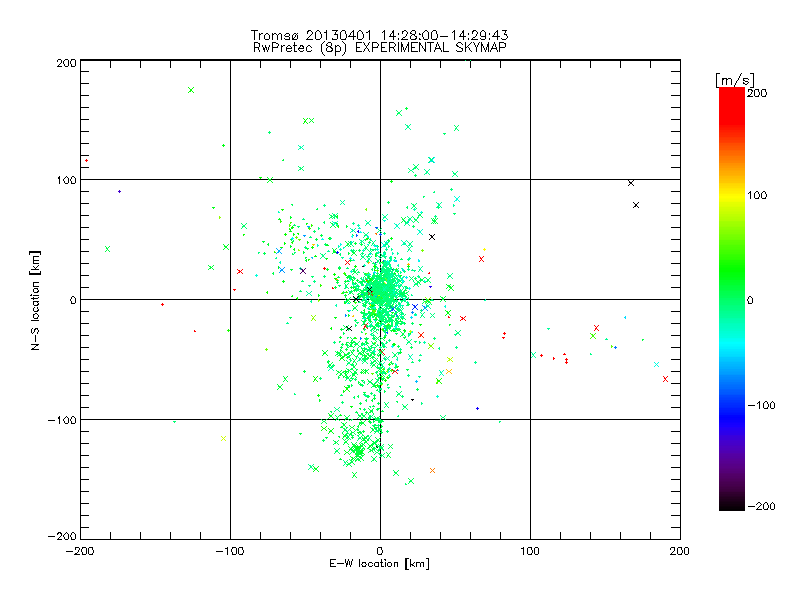This screenshot has height=600, width=800.
Task: Click the red dot near the far west edge
Action: (86, 161)
